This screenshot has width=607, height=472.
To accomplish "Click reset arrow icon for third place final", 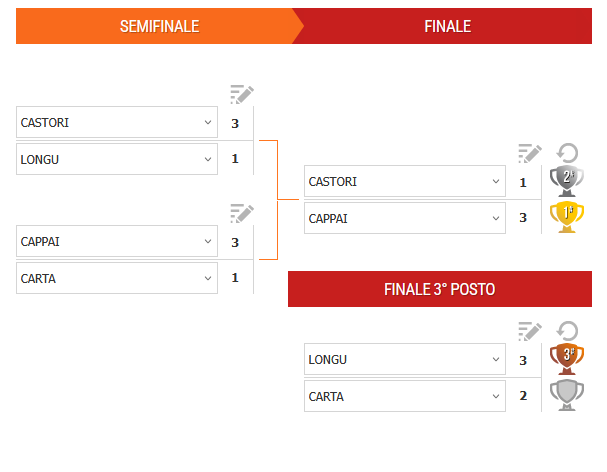I will click(567, 331).
